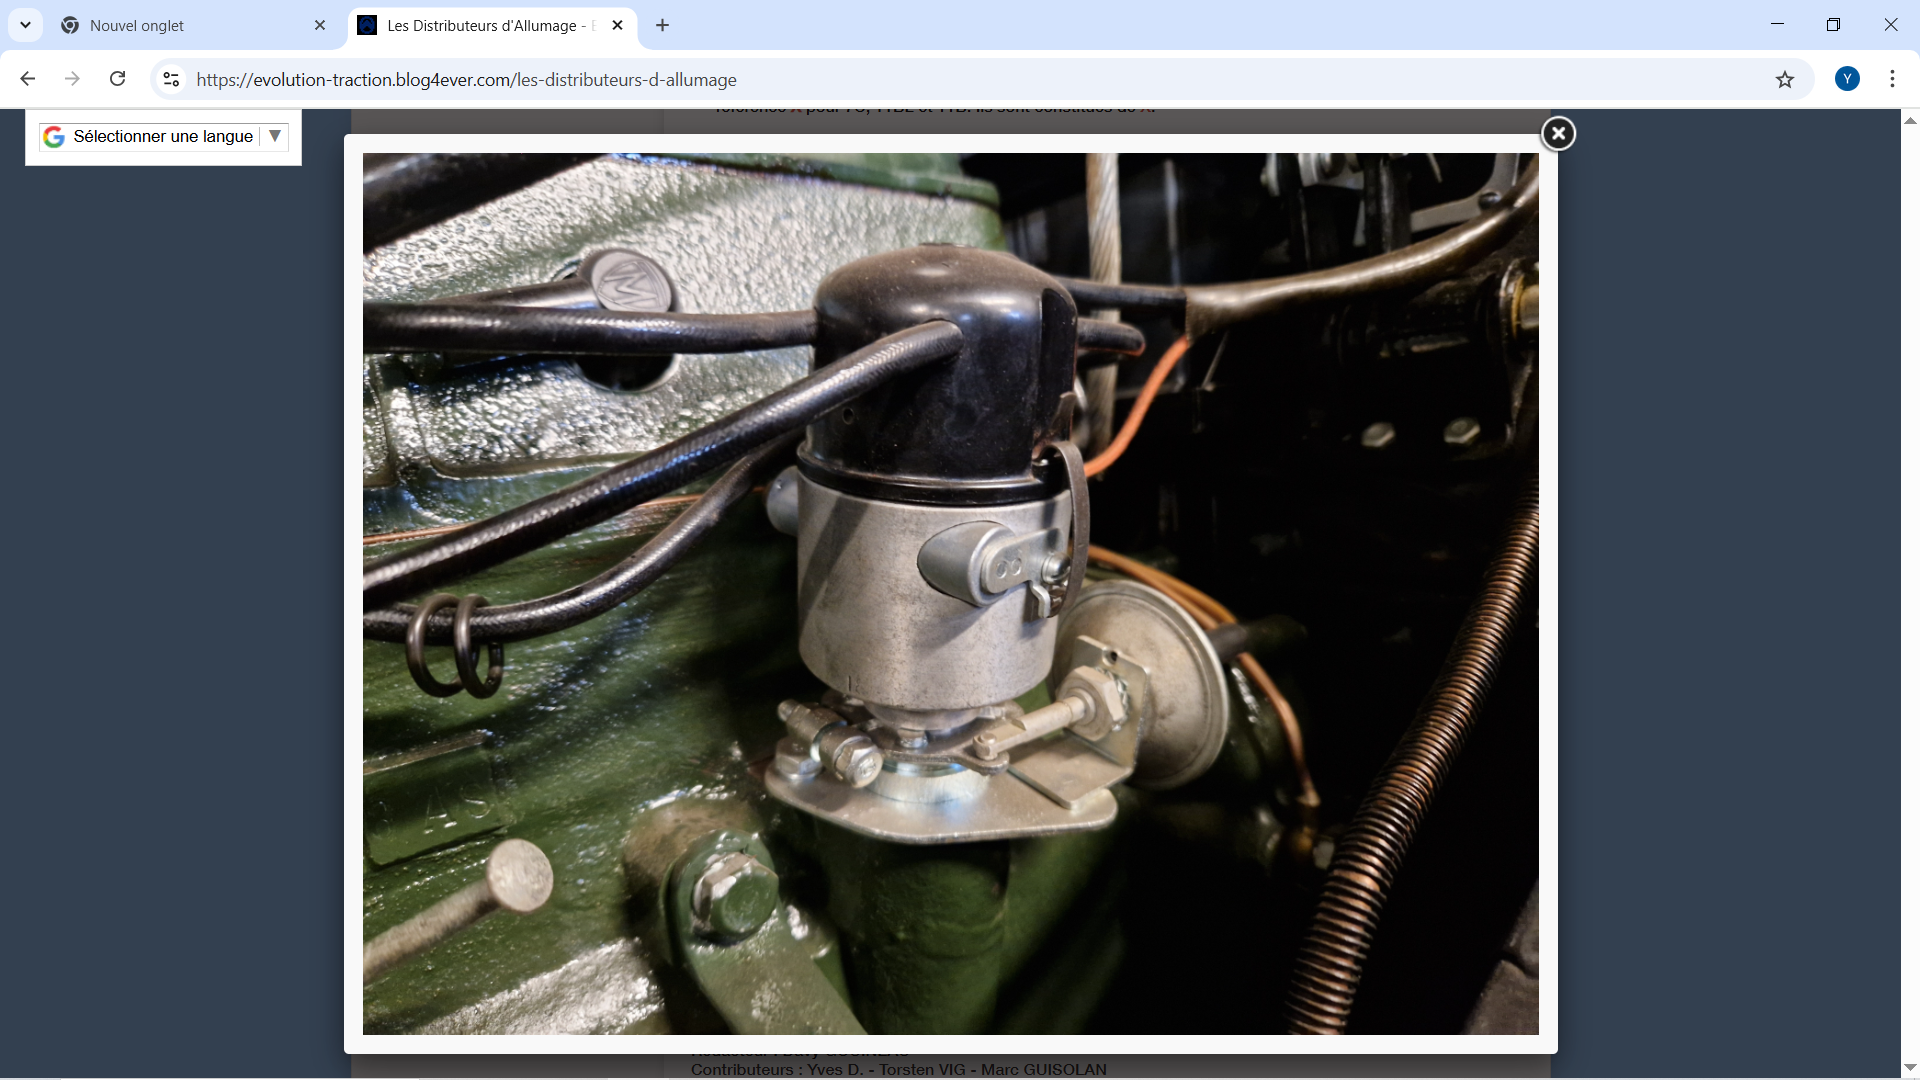This screenshot has height=1080, width=1920.
Task: Go back to previous page
Action: (28, 79)
